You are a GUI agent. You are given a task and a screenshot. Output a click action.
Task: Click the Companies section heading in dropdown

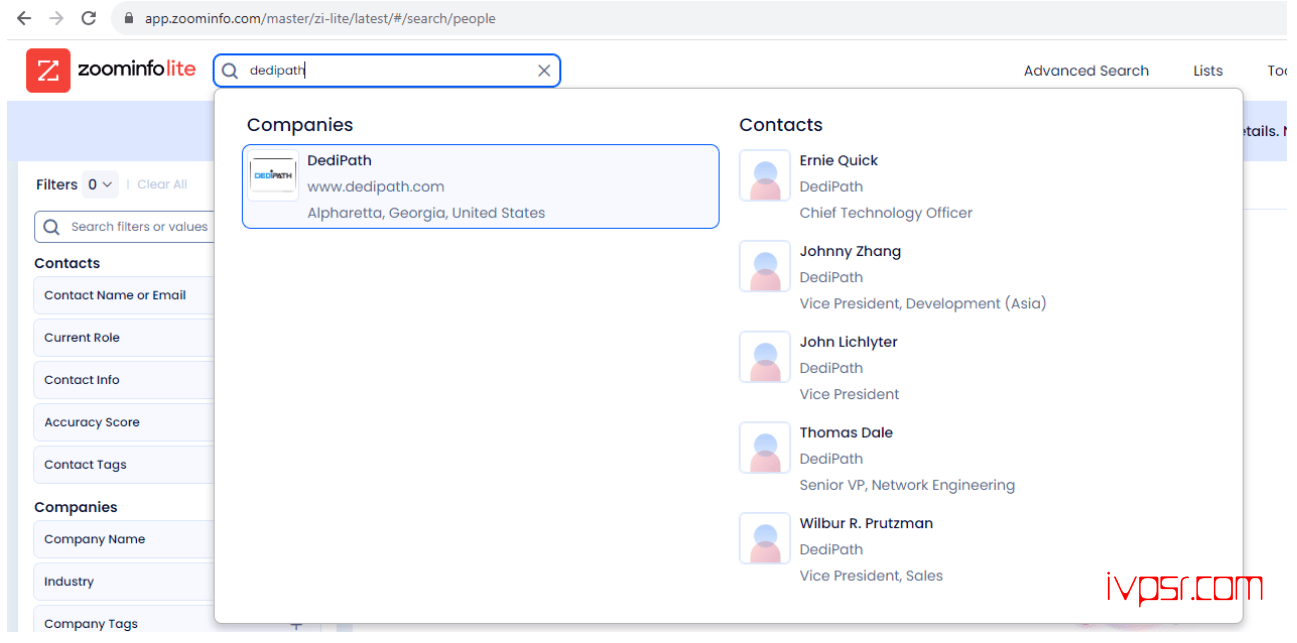click(300, 125)
